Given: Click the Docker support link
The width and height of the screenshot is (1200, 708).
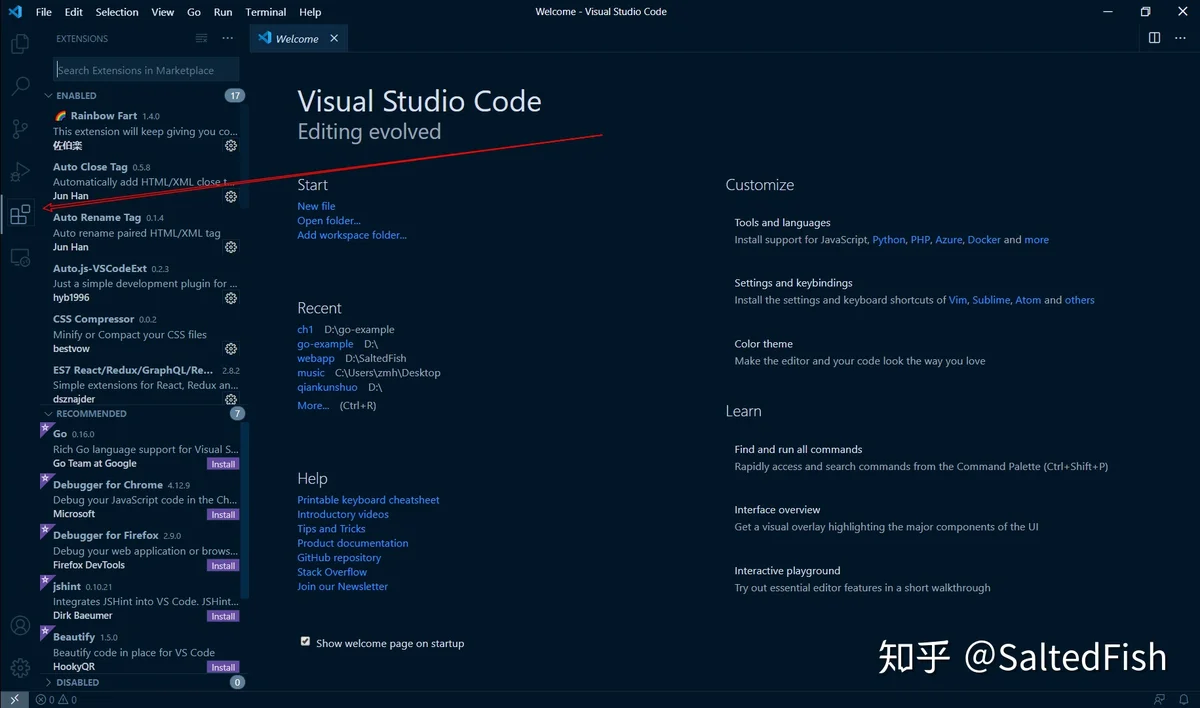Looking at the screenshot, I should (x=984, y=240).
